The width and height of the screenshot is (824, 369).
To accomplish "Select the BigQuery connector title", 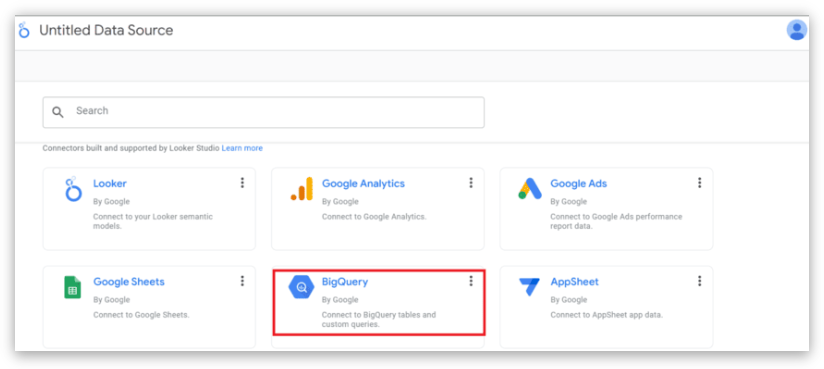I will click(345, 282).
